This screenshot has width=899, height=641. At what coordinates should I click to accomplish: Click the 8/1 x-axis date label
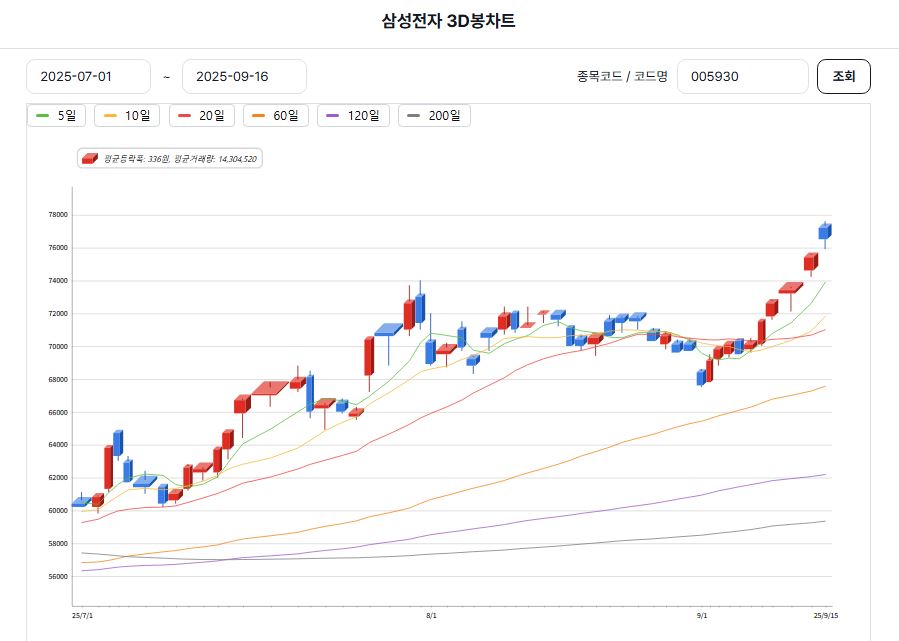(431, 616)
